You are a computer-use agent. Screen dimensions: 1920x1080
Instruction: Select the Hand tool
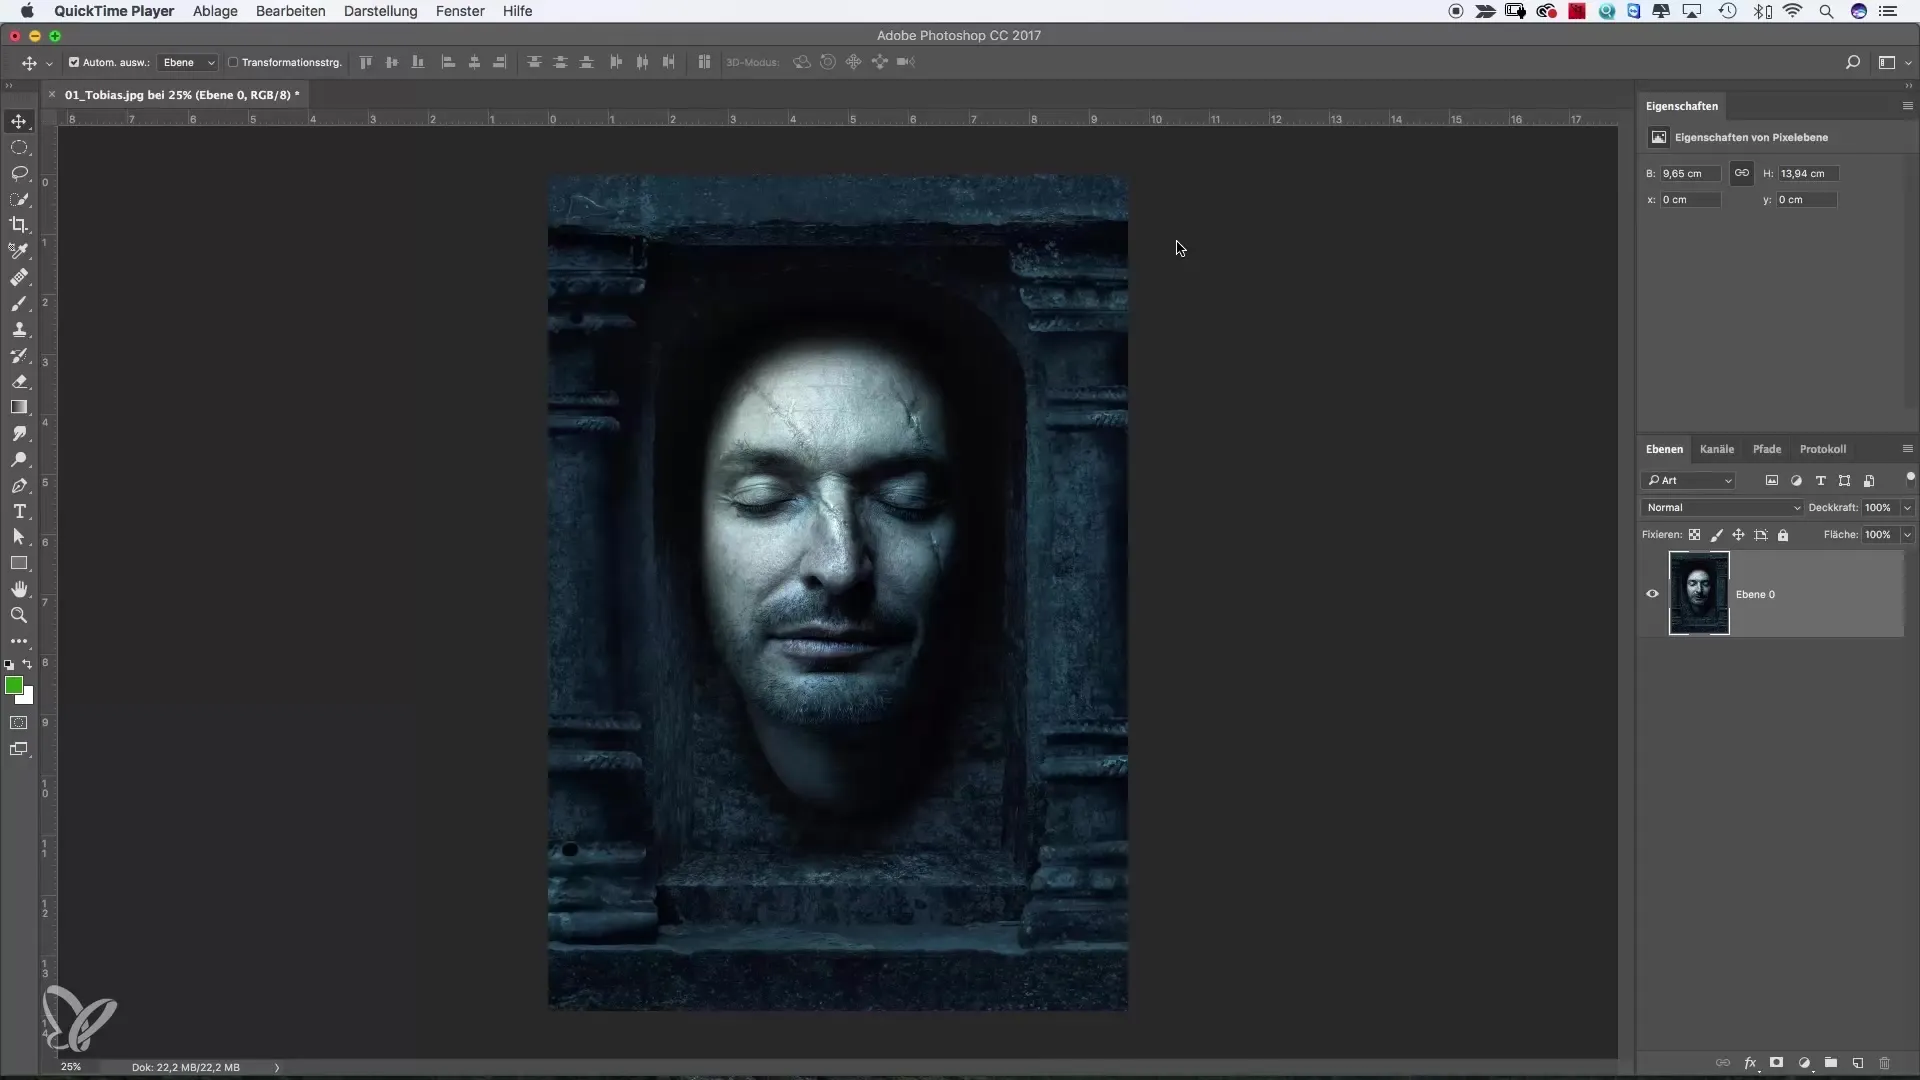[19, 589]
